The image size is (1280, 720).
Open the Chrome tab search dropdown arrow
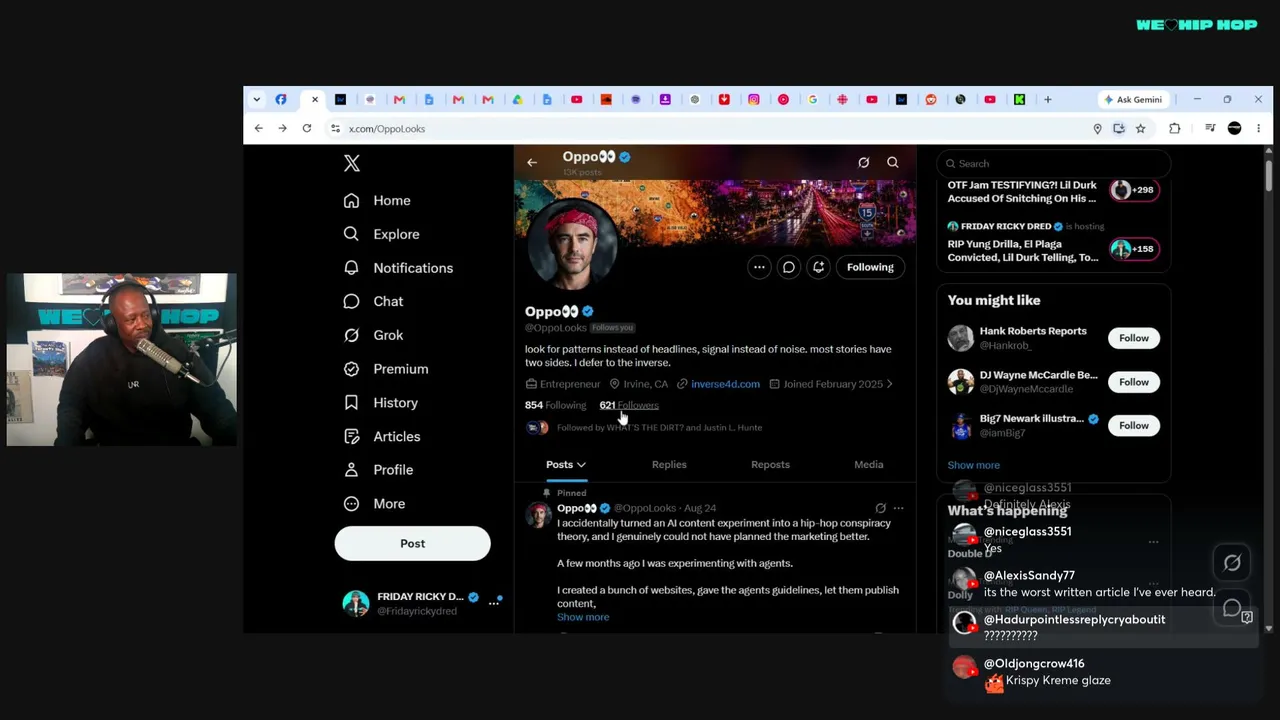[257, 99]
